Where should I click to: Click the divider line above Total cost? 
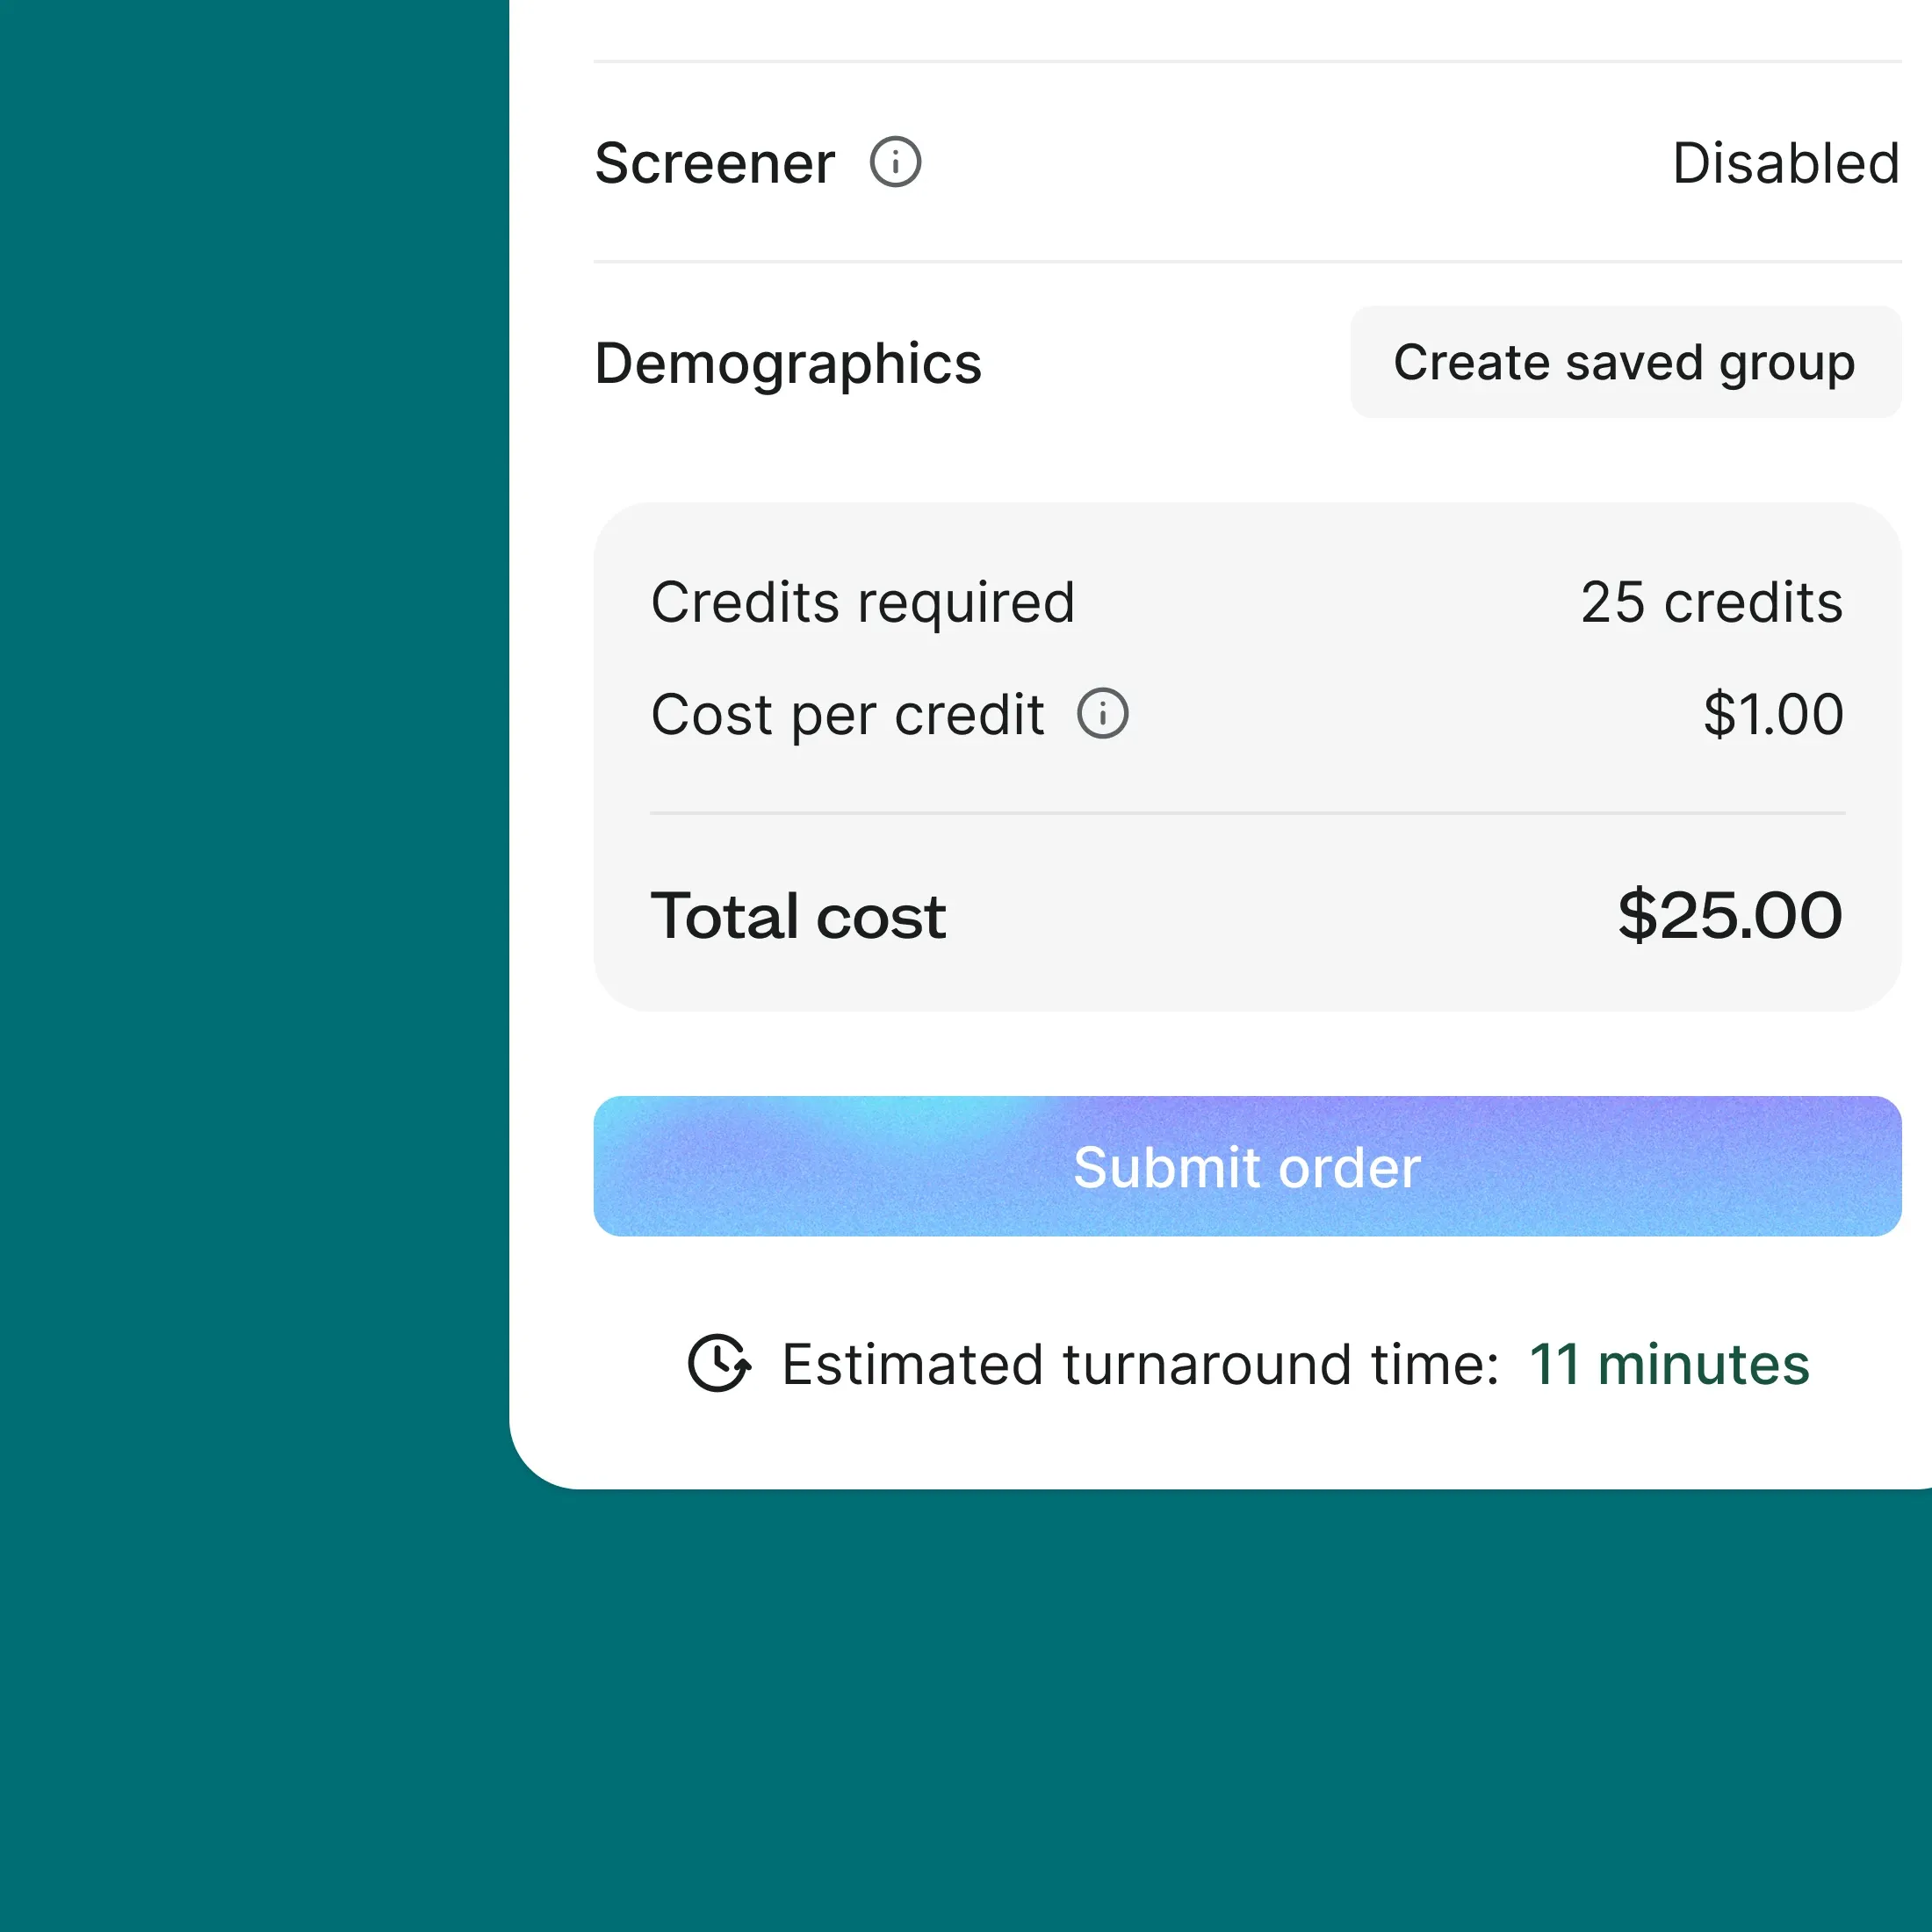pyautogui.click(x=1247, y=814)
